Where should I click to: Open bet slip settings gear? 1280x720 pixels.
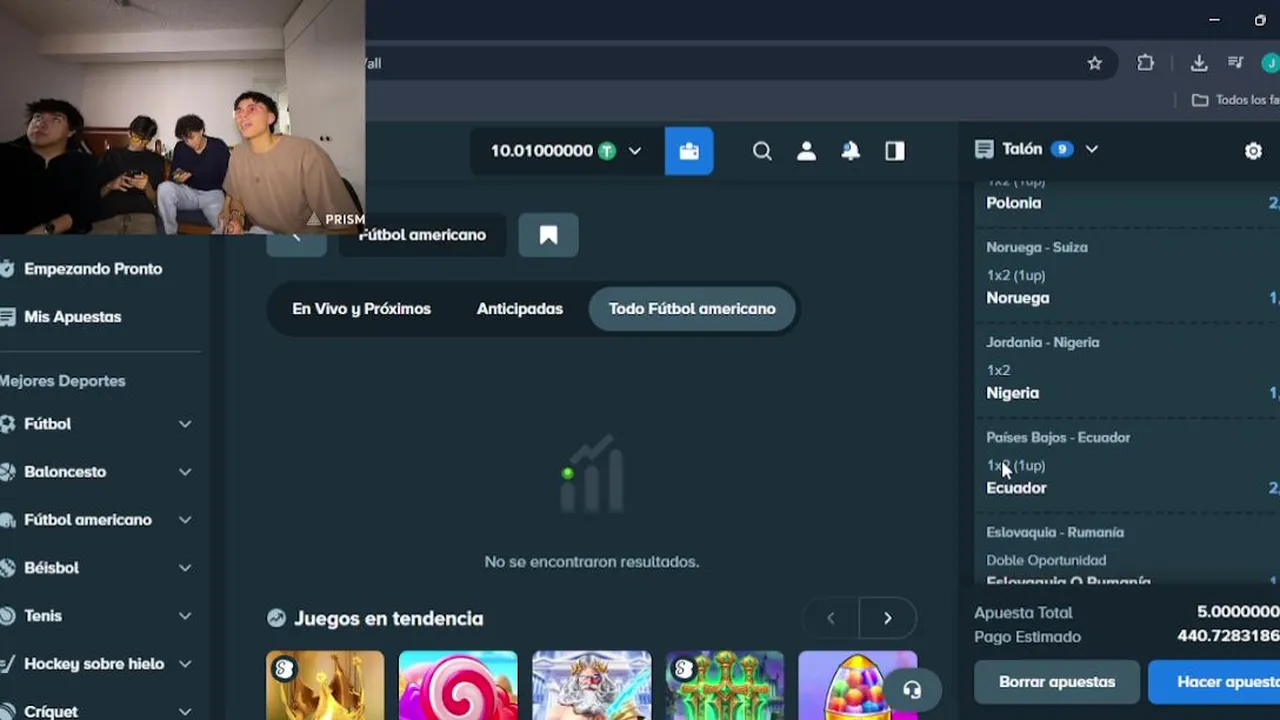pos(1253,151)
